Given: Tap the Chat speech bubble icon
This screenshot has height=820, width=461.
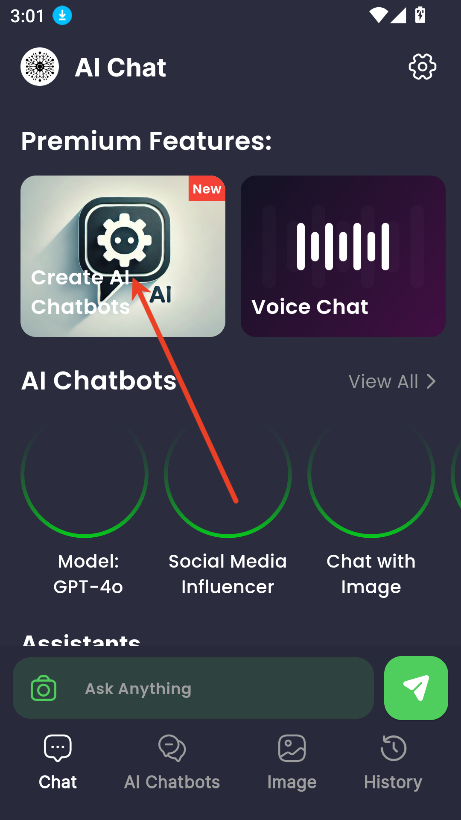Looking at the screenshot, I should pos(57,748).
